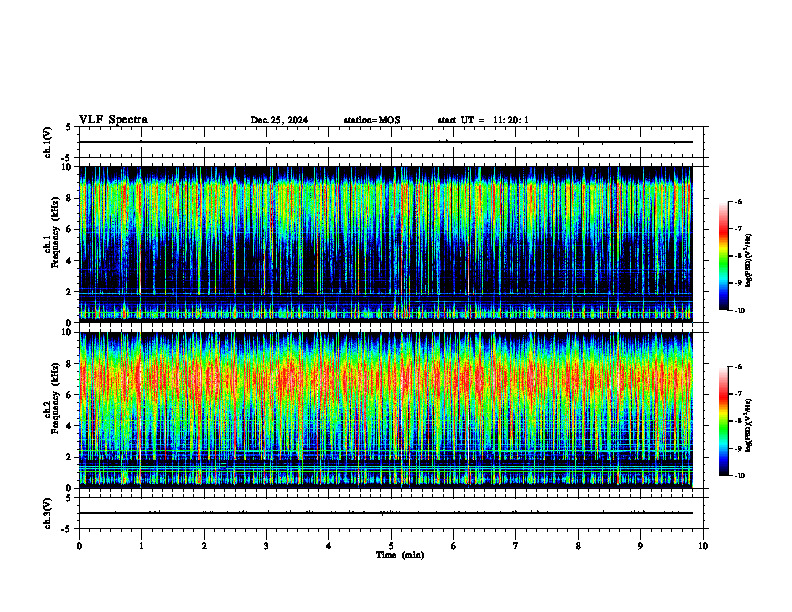The width and height of the screenshot is (792, 612).
Task: Click the ch.2 color bar log(PSD) label
Action: 749,426
